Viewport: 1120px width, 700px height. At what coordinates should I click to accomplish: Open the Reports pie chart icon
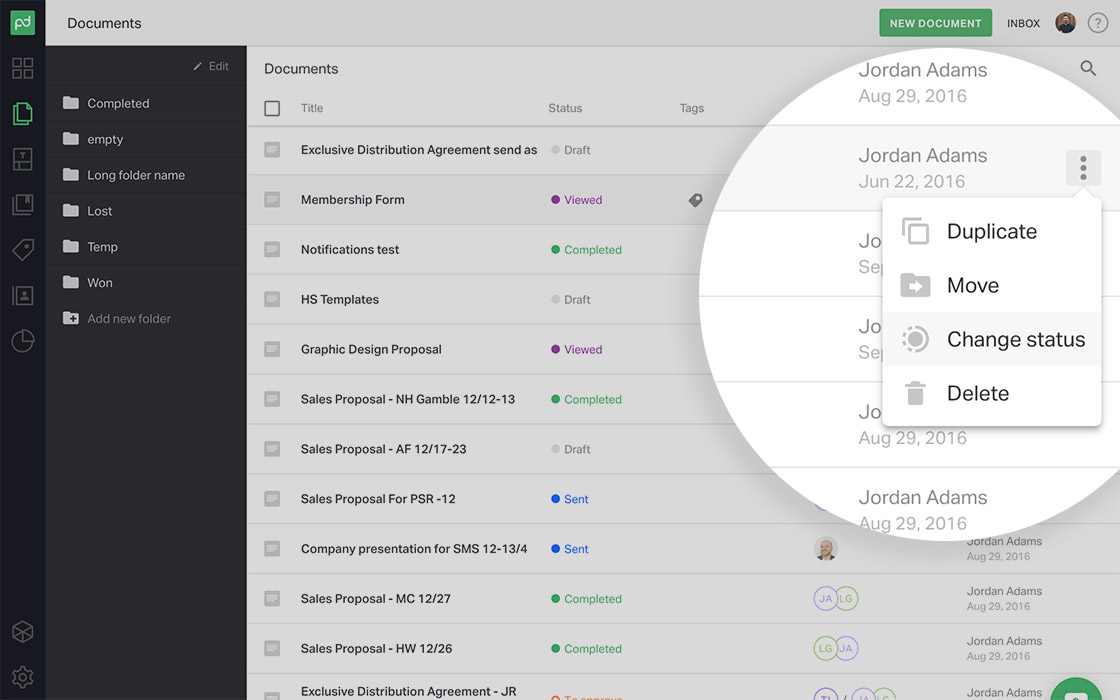(23, 341)
